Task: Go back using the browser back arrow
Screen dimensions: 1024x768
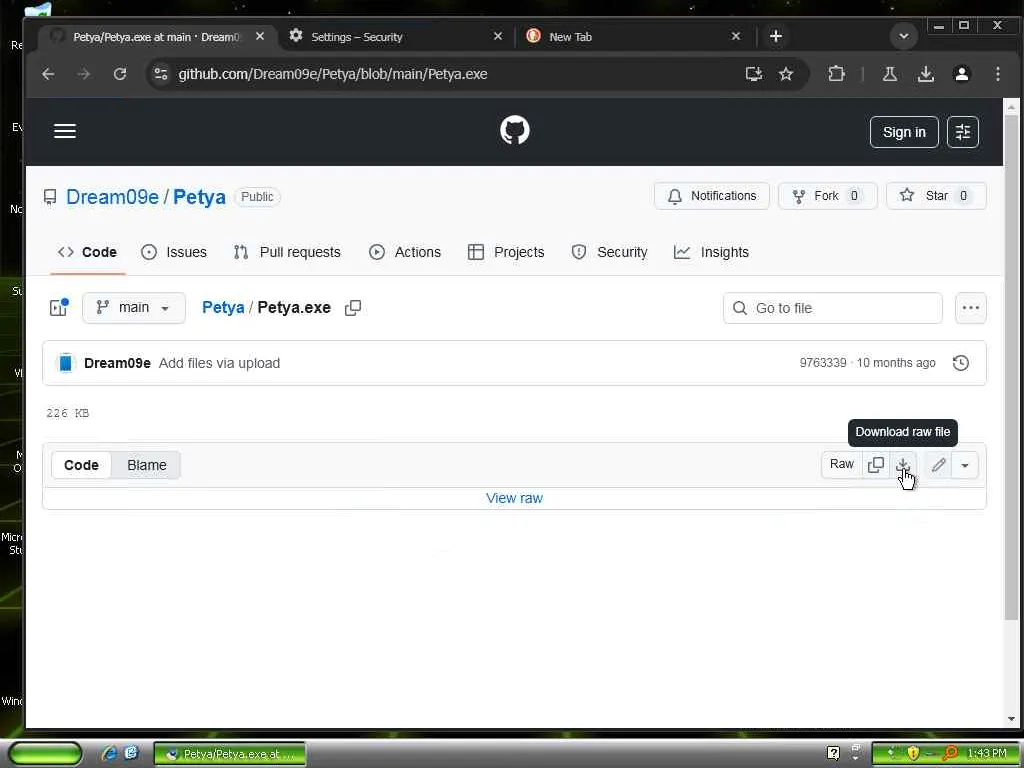Action: (48, 74)
